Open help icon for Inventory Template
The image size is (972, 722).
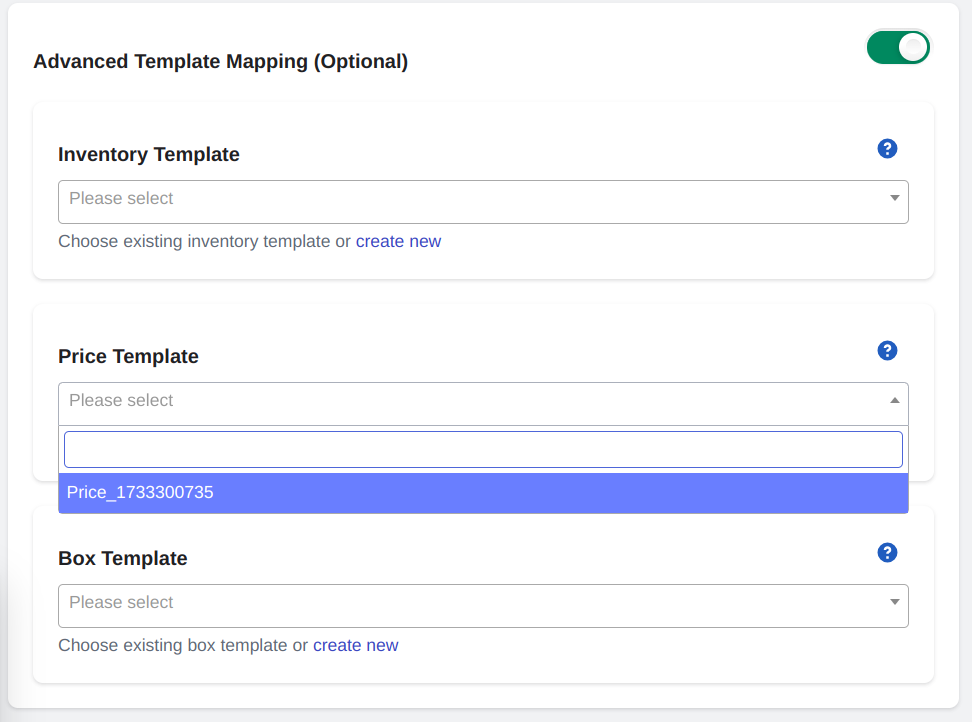coord(887,149)
